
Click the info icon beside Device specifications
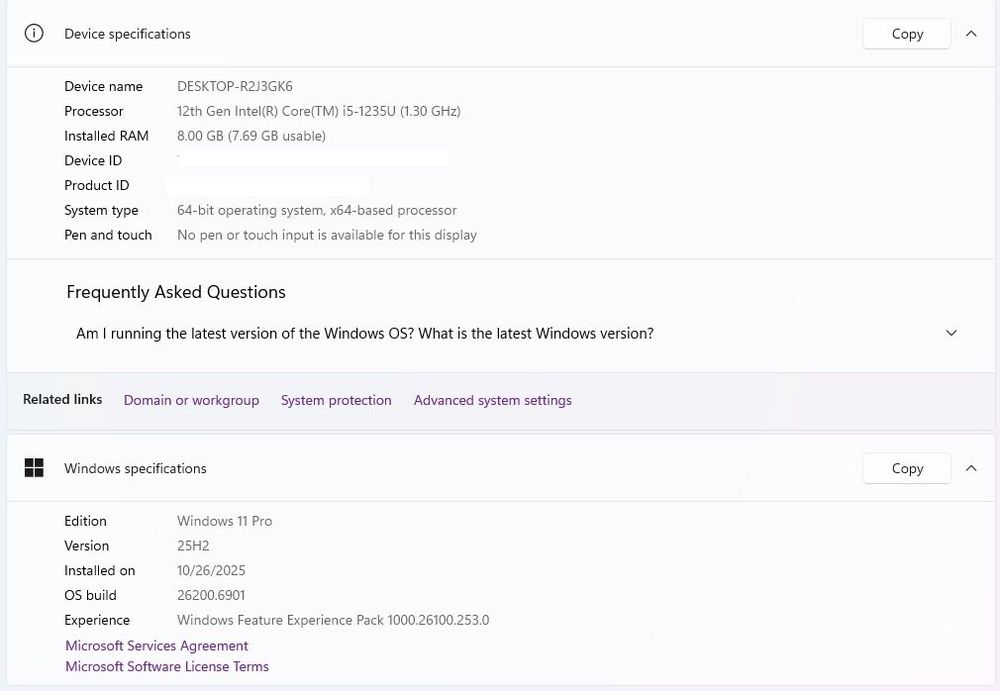(x=34, y=33)
